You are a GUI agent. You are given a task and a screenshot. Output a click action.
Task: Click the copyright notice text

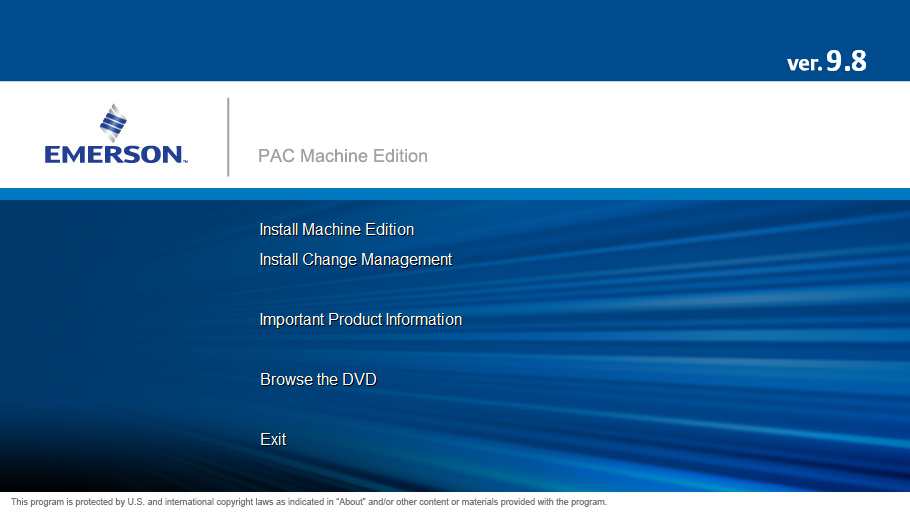coord(309,502)
